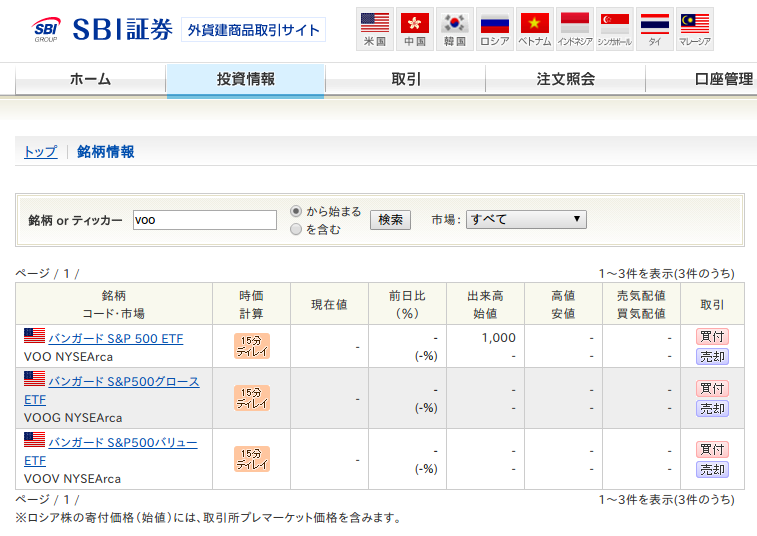Open the ホーム tab
The image size is (757, 536).
[x=90, y=79]
